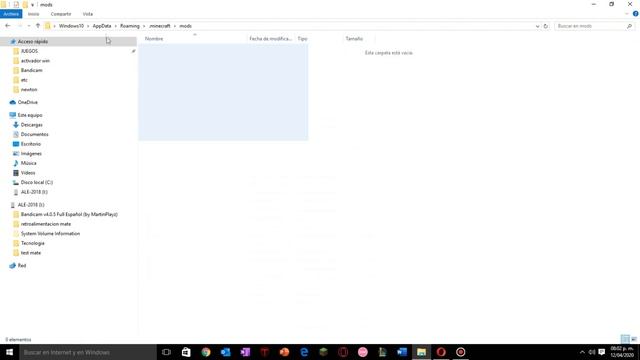Select Este equipo in the navigation pane
Image resolution: width=640 pixels, height=360 pixels.
tap(30, 115)
